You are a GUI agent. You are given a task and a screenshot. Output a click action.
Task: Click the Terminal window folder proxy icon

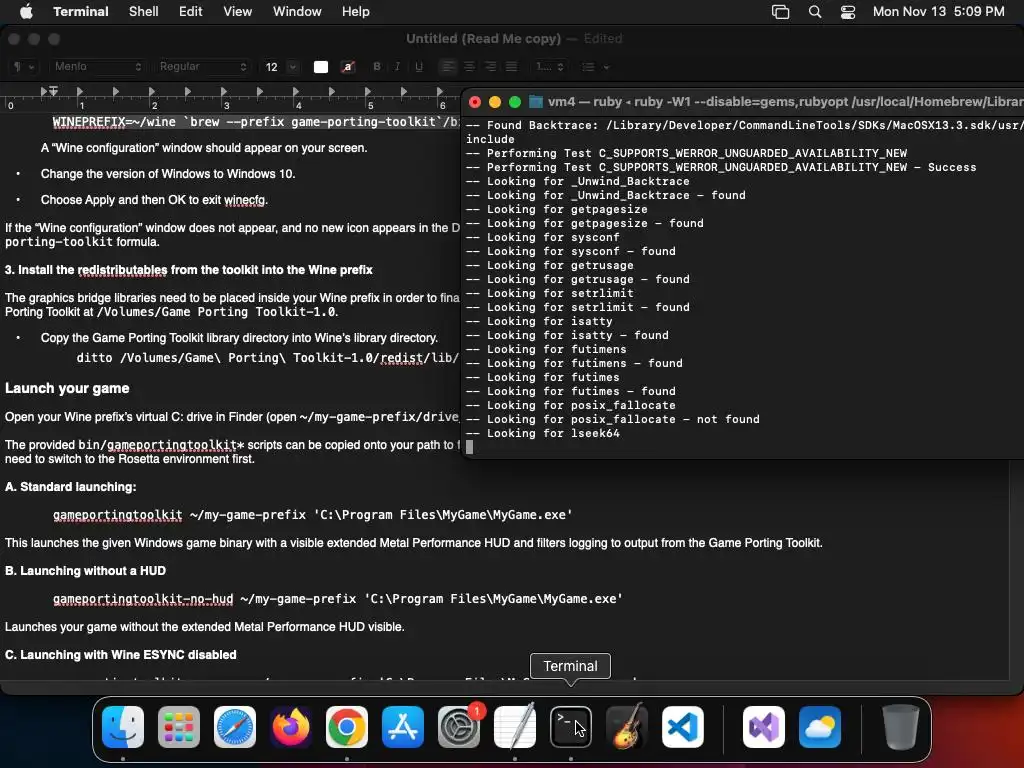(536, 101)
